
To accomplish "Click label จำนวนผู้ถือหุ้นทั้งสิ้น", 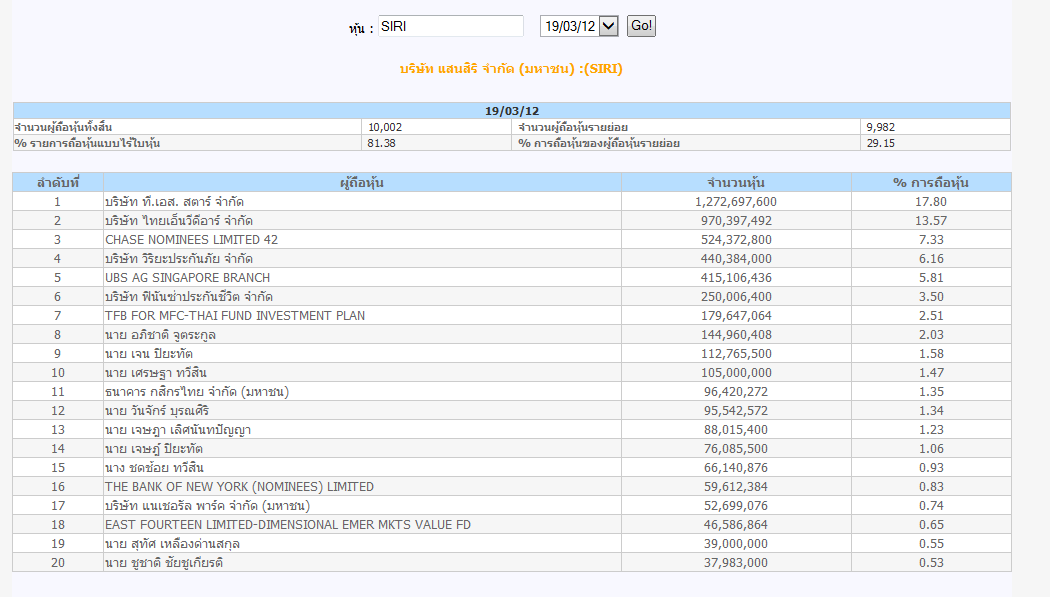I will coord(63,127).
